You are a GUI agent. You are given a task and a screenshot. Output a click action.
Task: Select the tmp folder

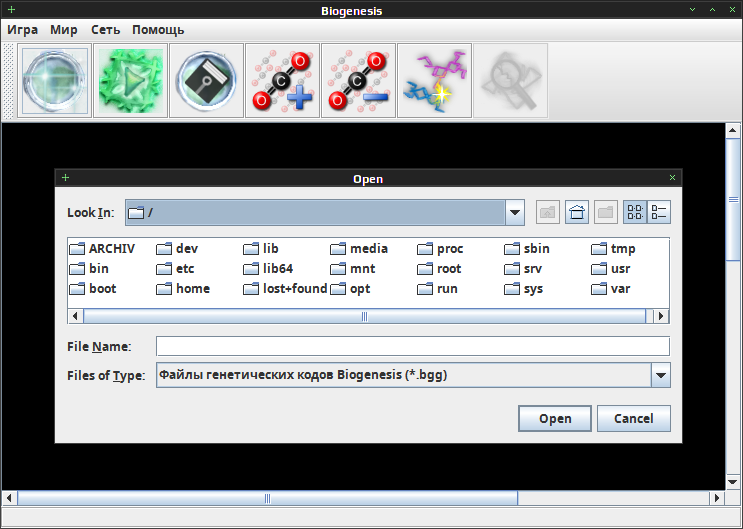coord(614,248)
